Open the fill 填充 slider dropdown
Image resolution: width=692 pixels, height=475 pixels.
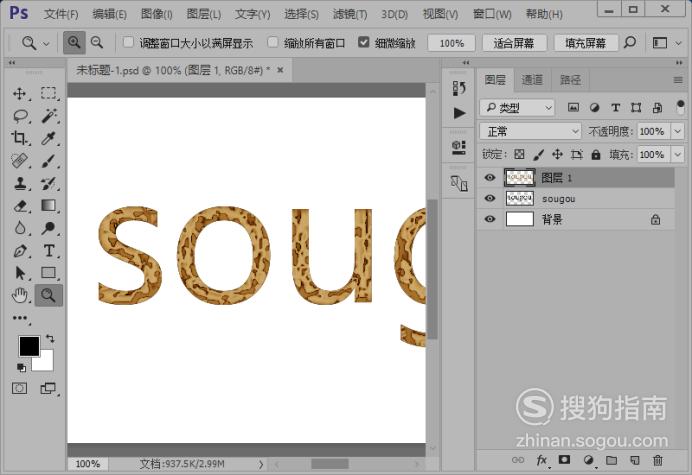pos(677,155)
